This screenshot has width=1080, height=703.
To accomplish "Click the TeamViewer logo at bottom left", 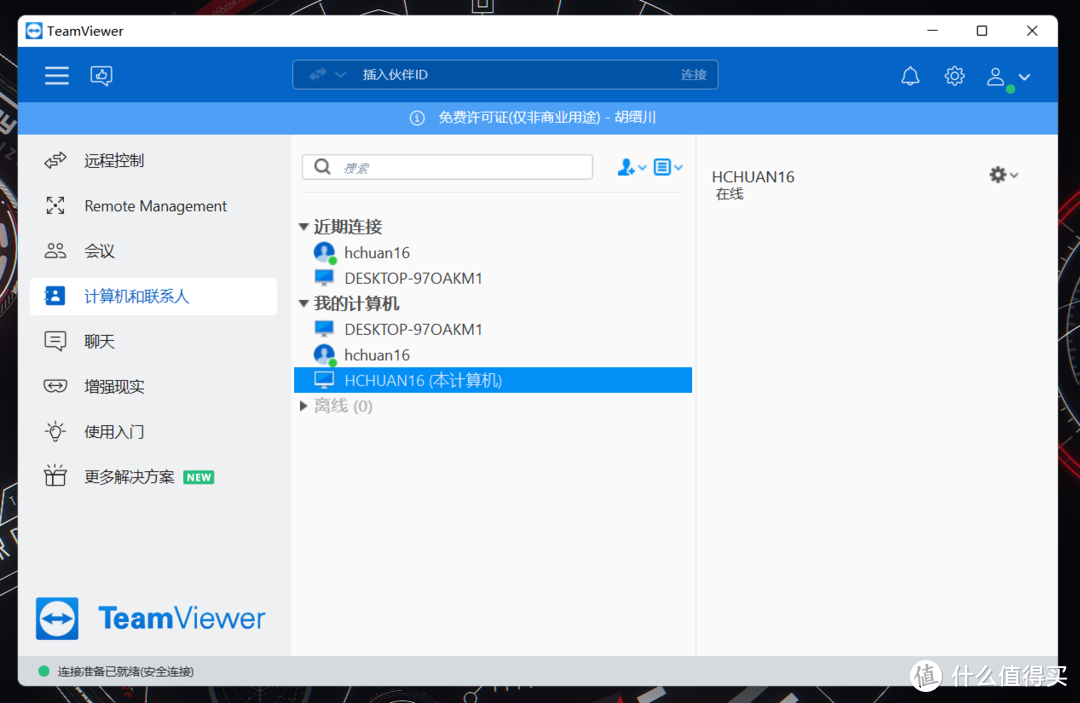I will (x=150, y=618).
